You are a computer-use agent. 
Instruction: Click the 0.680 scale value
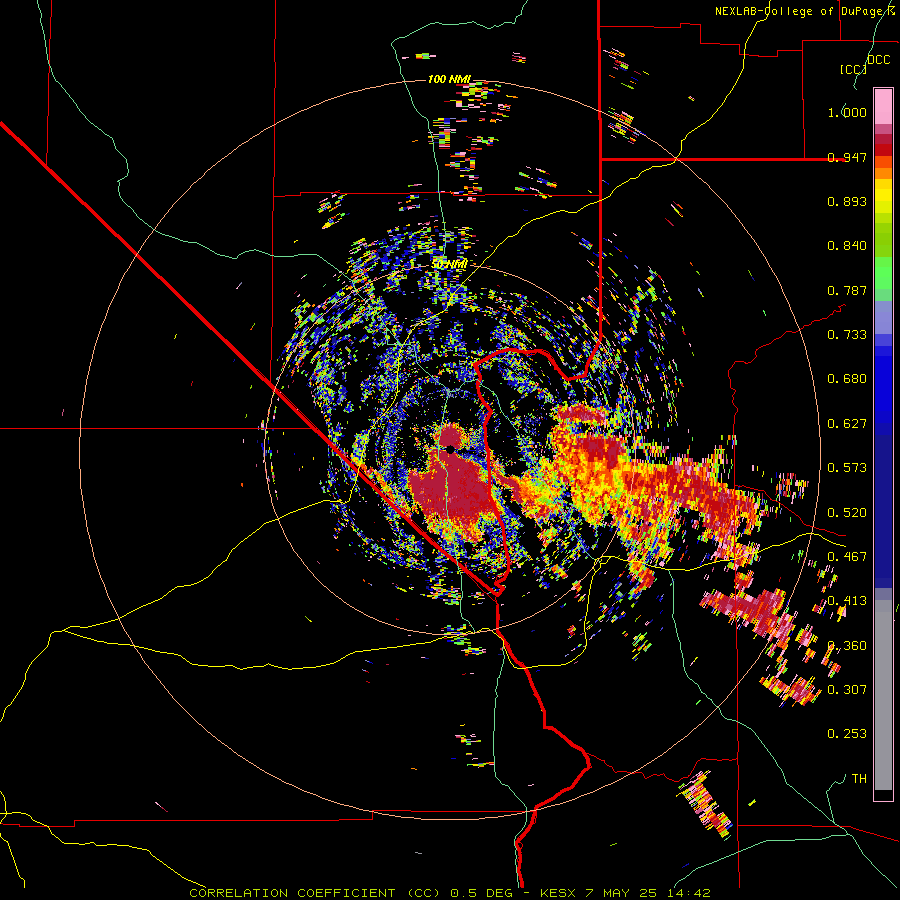click(847, 379)
